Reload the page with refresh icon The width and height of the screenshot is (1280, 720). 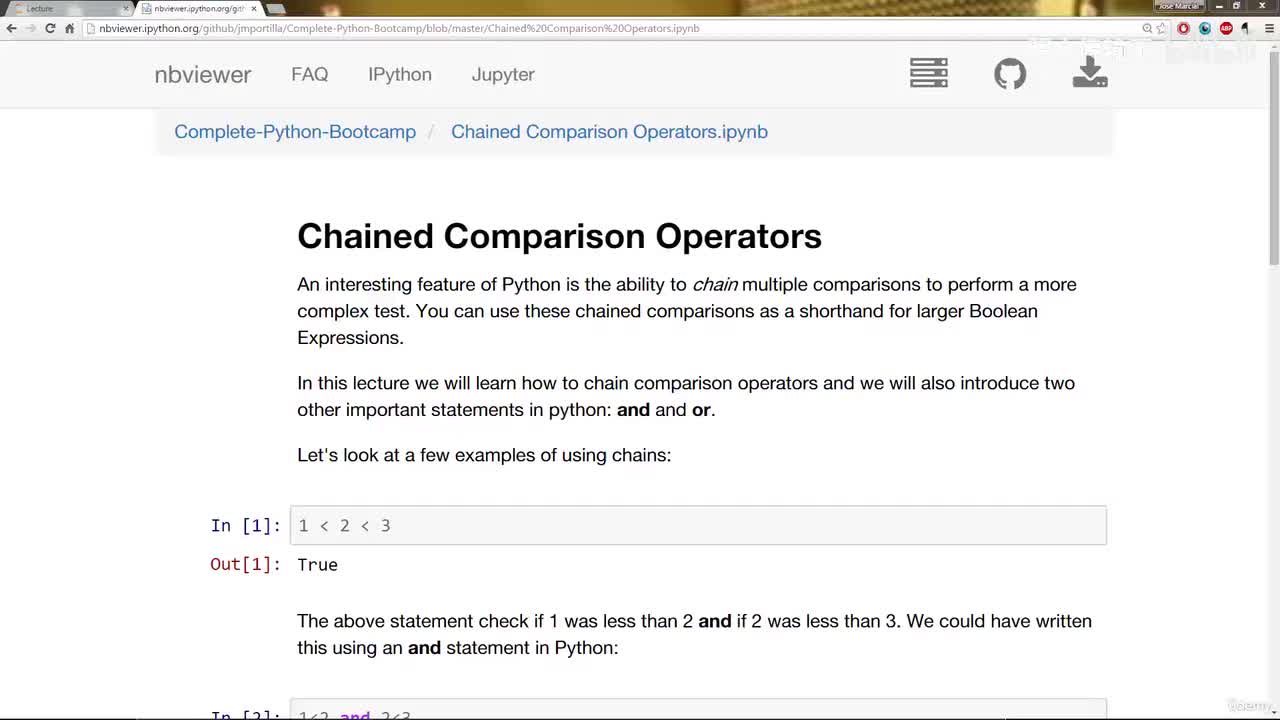50,28
